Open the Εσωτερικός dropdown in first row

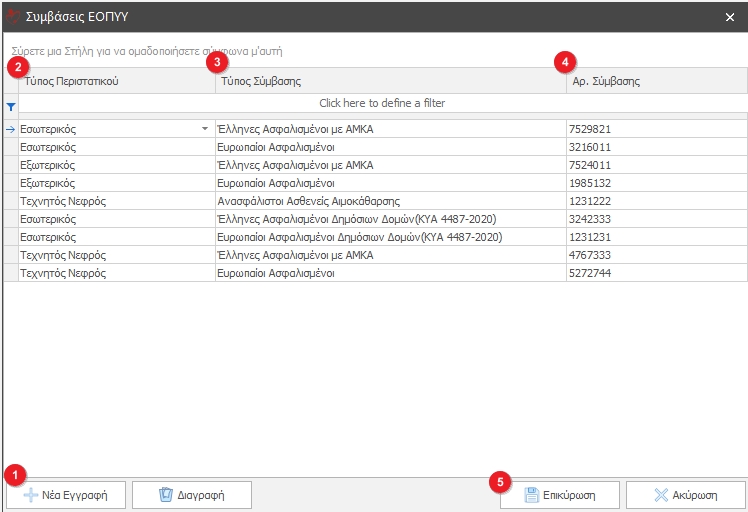[x=205, y=129]
